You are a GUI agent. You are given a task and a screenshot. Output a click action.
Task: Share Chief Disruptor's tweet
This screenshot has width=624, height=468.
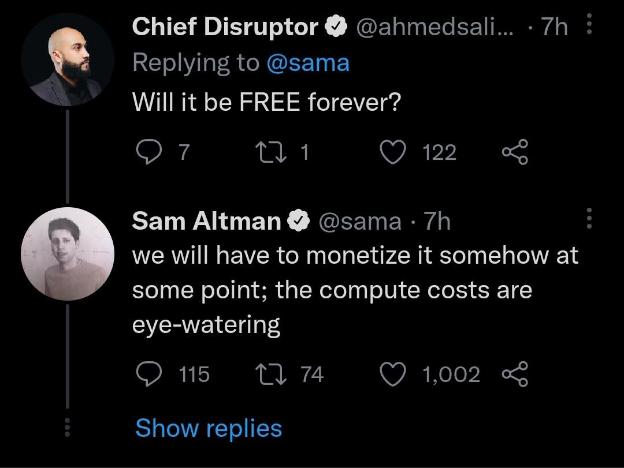click(x=515, y=152)
